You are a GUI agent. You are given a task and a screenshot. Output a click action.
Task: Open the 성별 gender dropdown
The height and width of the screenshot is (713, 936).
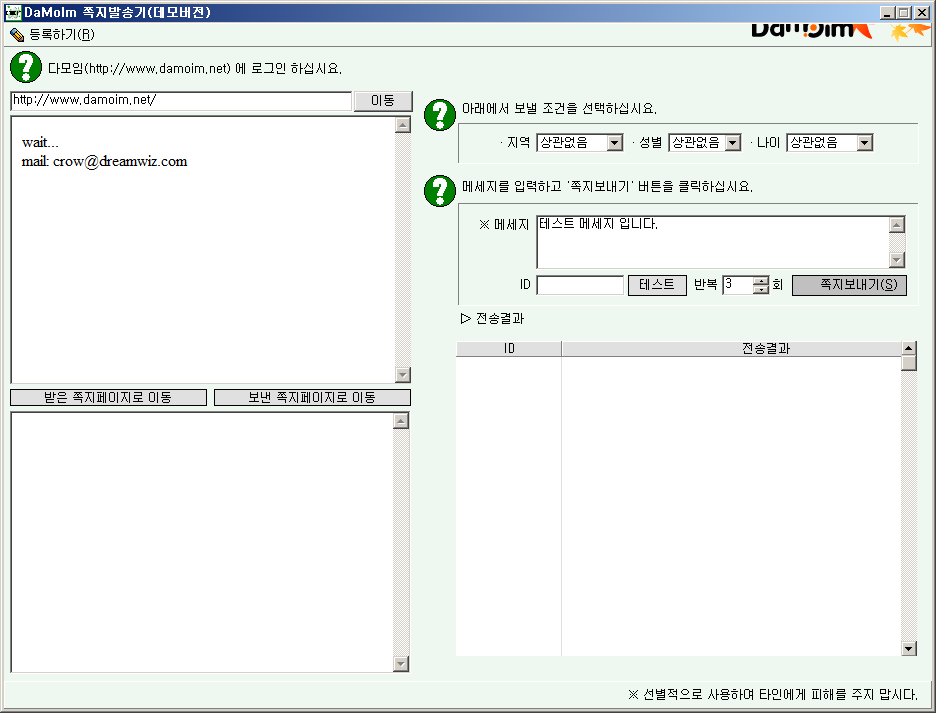(732, 143)
